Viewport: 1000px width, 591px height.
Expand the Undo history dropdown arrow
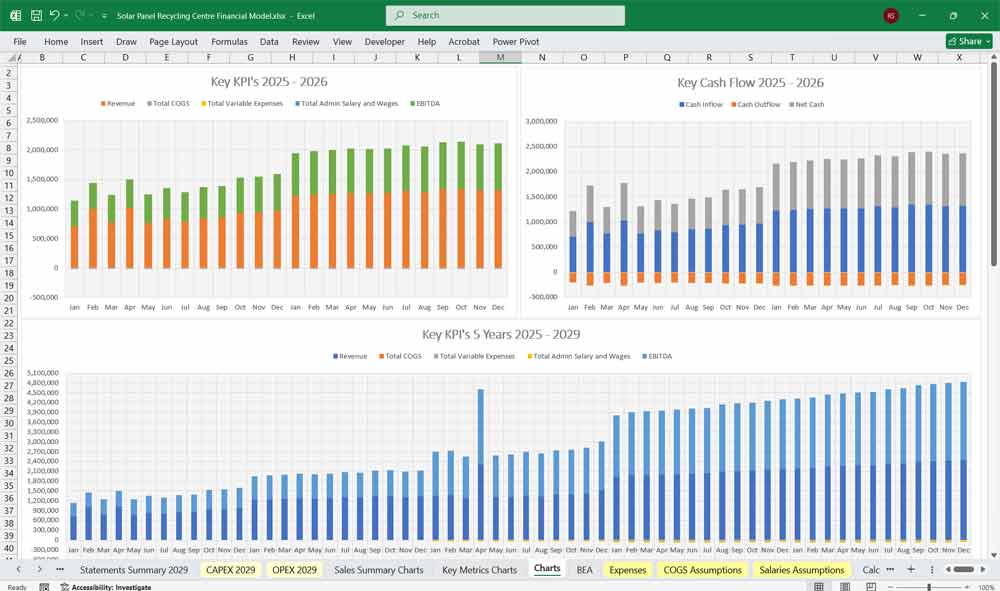tap(67, 16)
